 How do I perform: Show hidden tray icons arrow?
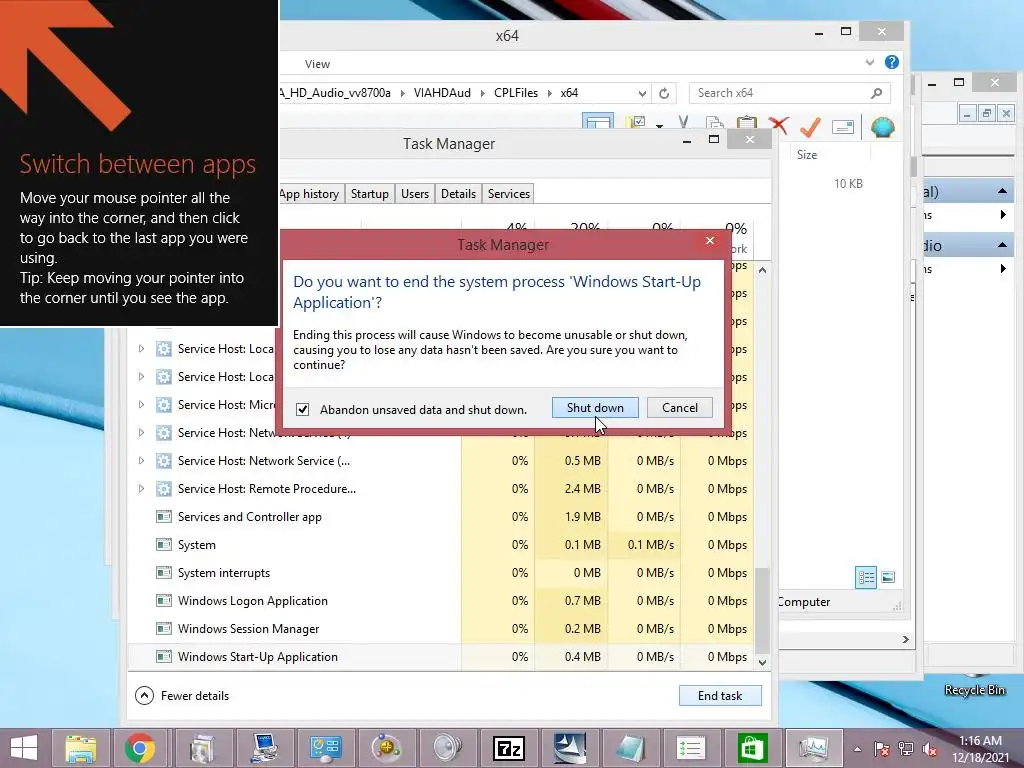point(857,749)
